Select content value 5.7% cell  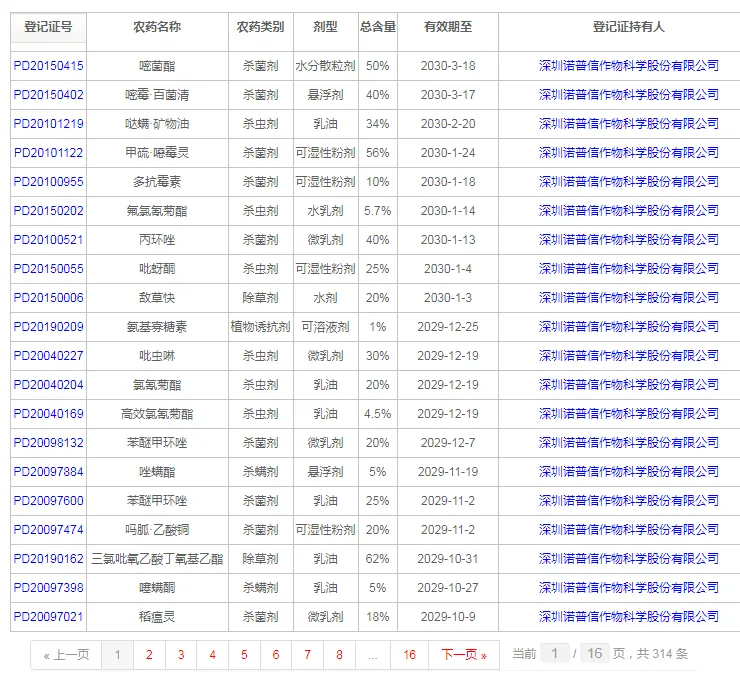(x=378, y=210)
